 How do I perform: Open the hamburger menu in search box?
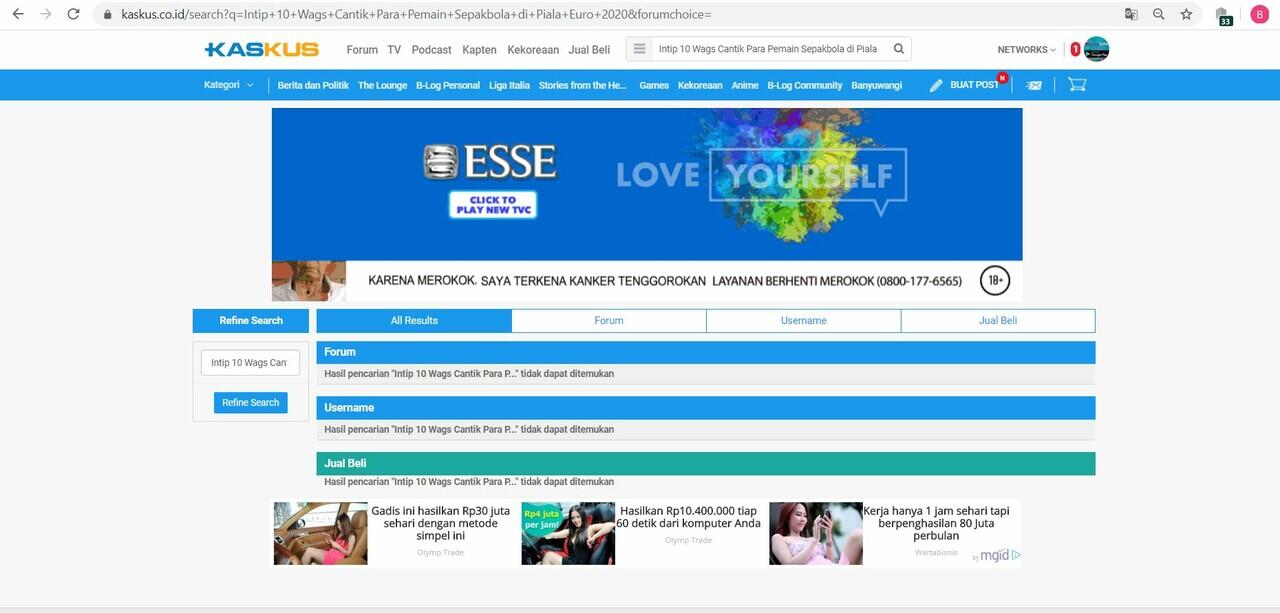tap(640, 49)
